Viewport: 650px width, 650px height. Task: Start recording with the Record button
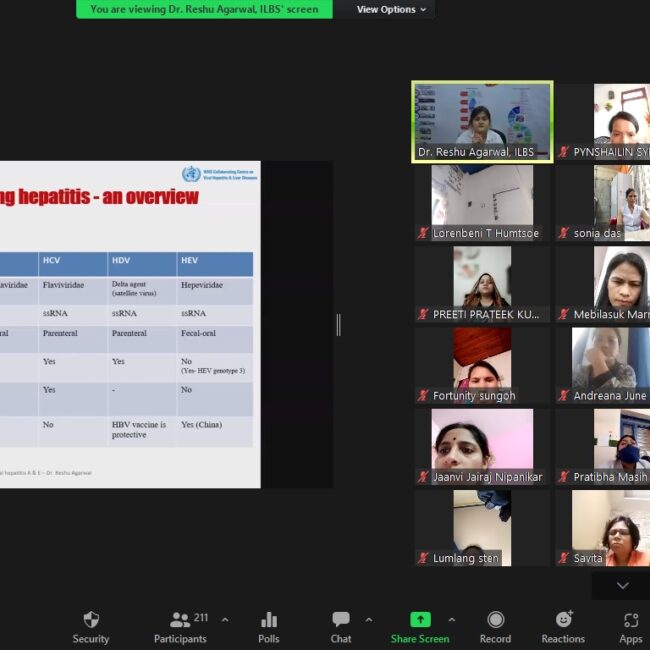[x=495, y=627]
